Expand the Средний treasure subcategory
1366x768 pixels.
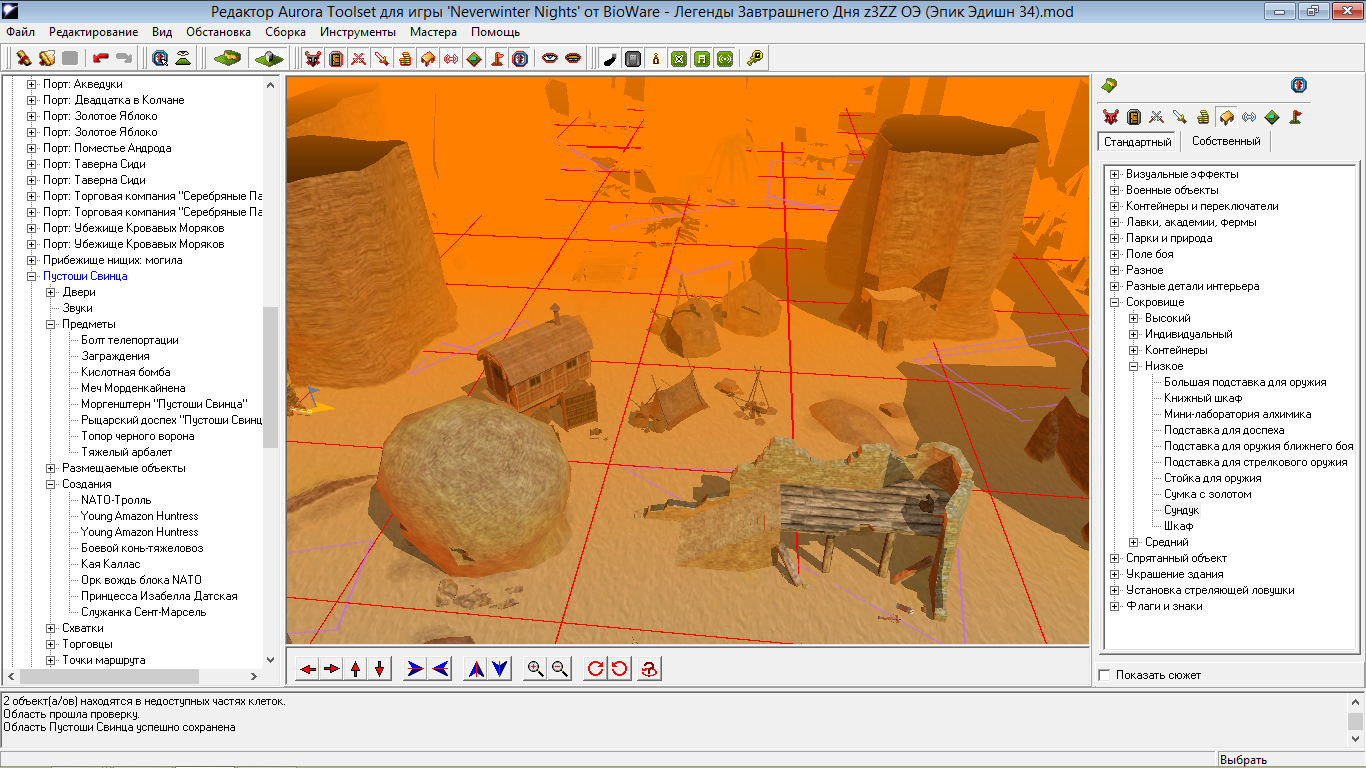pyautogui.click(x=1134, y=542)
